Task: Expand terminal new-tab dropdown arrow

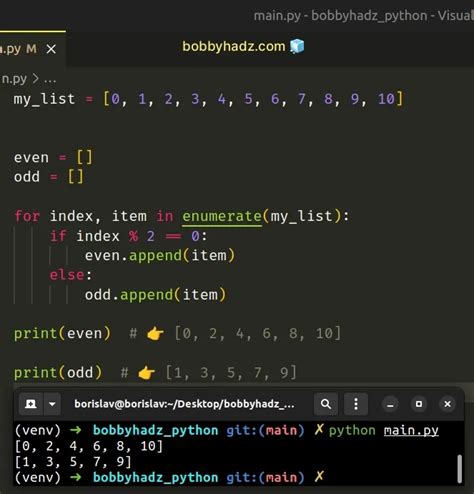Action: coord(52,404)
